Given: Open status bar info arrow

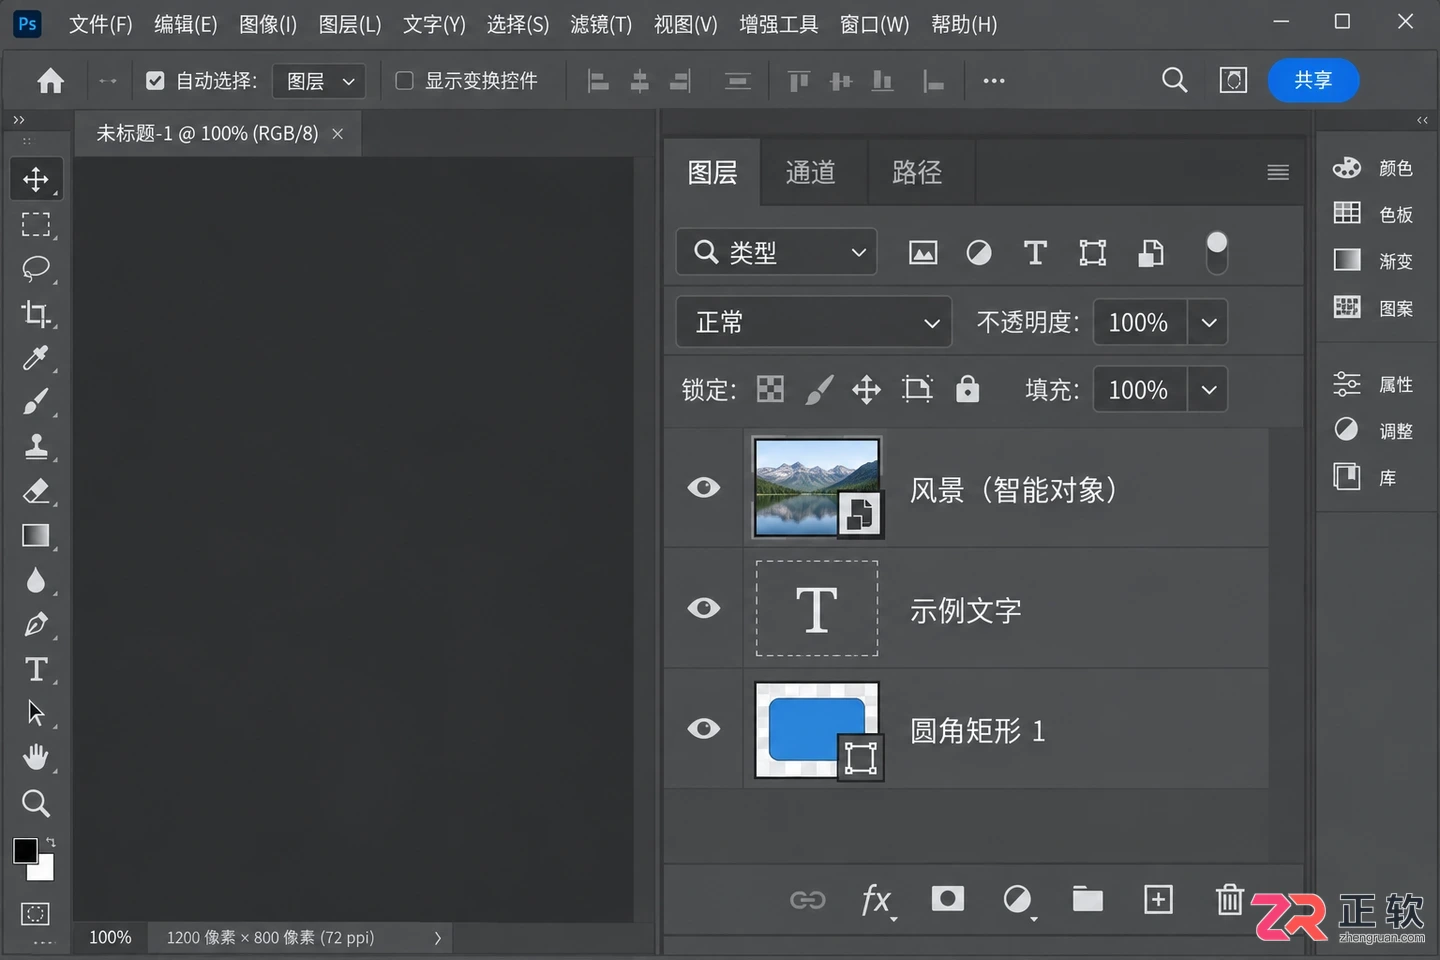Looking at the screenshot, I should click(437, 938).
